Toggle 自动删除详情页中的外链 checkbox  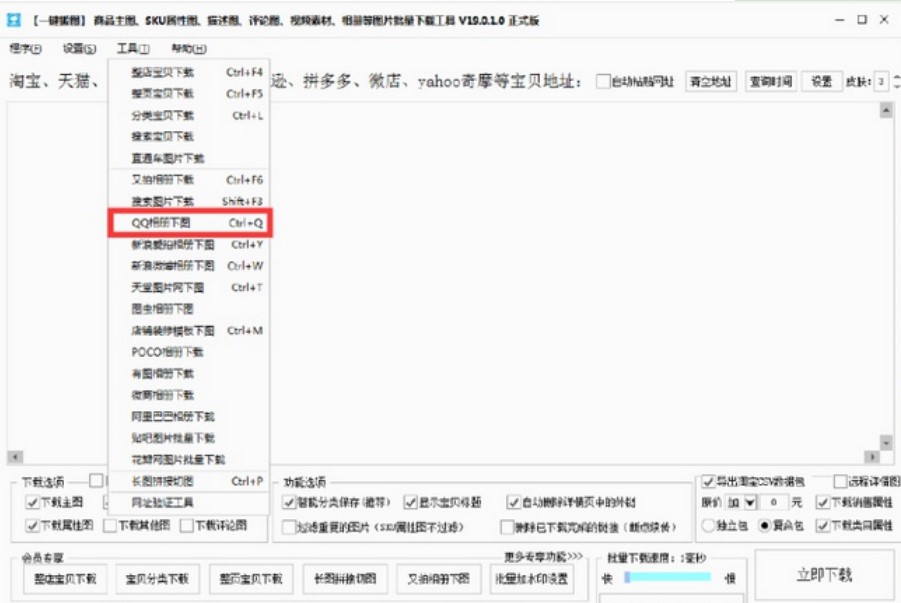514,502
